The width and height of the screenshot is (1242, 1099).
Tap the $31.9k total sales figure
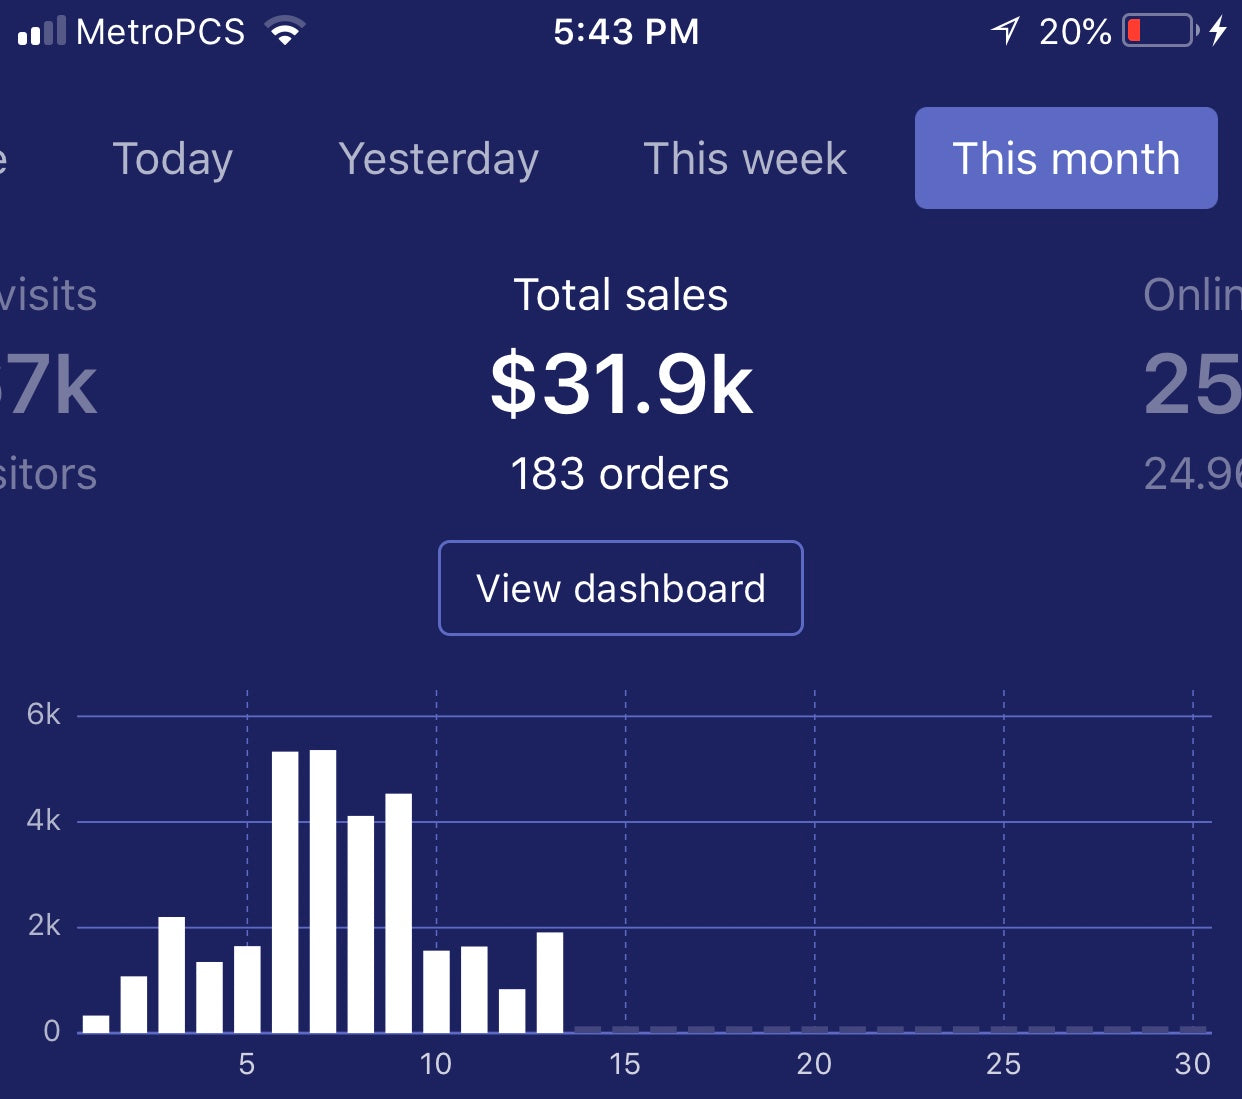pyautogui.click(x=621, y=385)
